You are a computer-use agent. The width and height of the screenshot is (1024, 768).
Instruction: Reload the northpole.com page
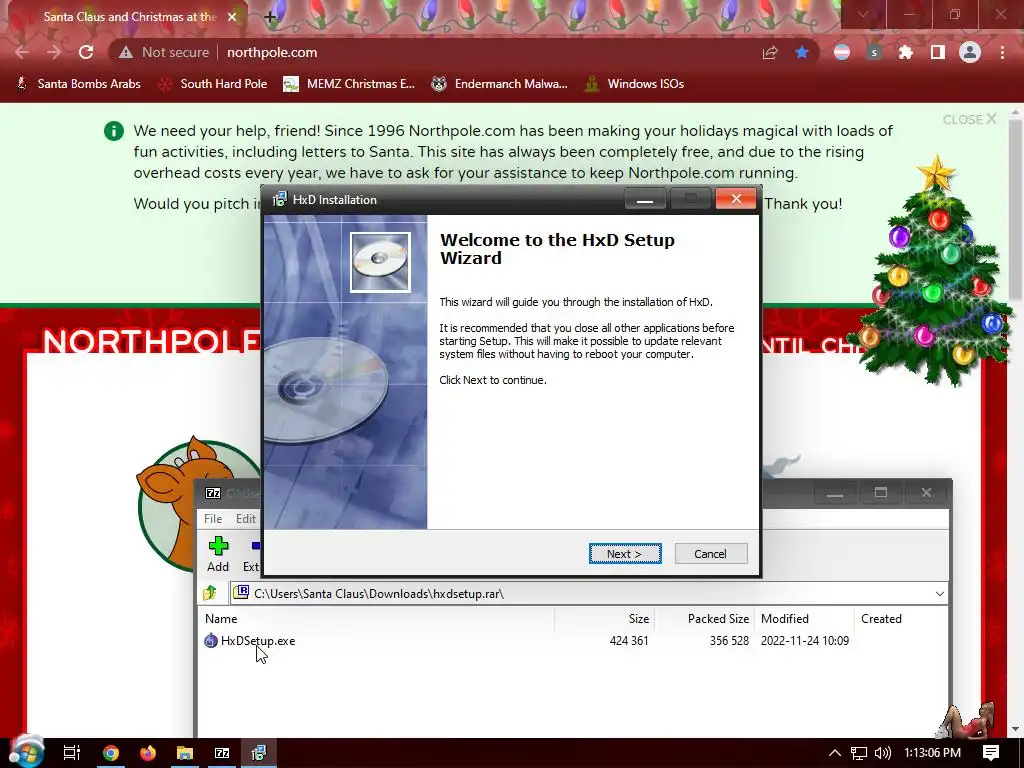86,52
